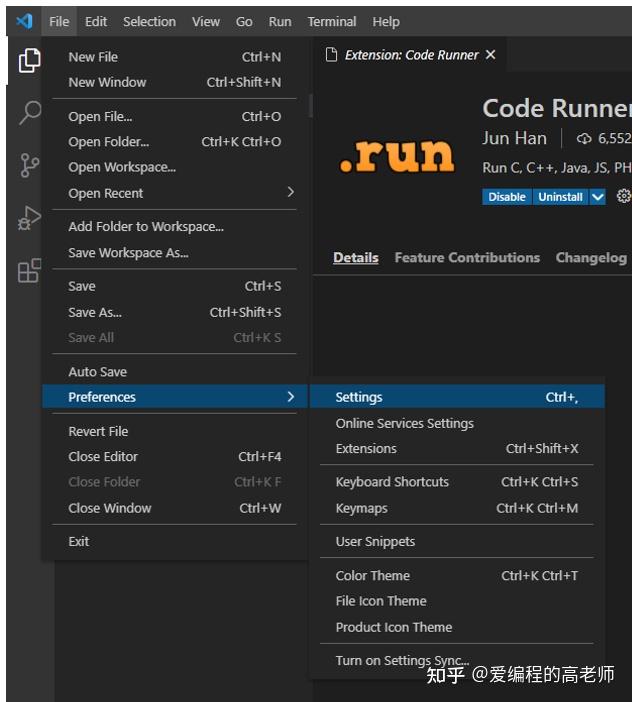Open the Go menu

point(244,21)
